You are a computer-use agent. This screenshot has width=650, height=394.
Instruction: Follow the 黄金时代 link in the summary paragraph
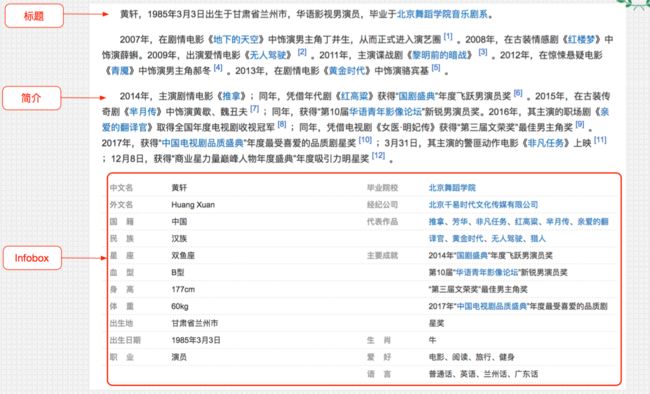(347, 71)
